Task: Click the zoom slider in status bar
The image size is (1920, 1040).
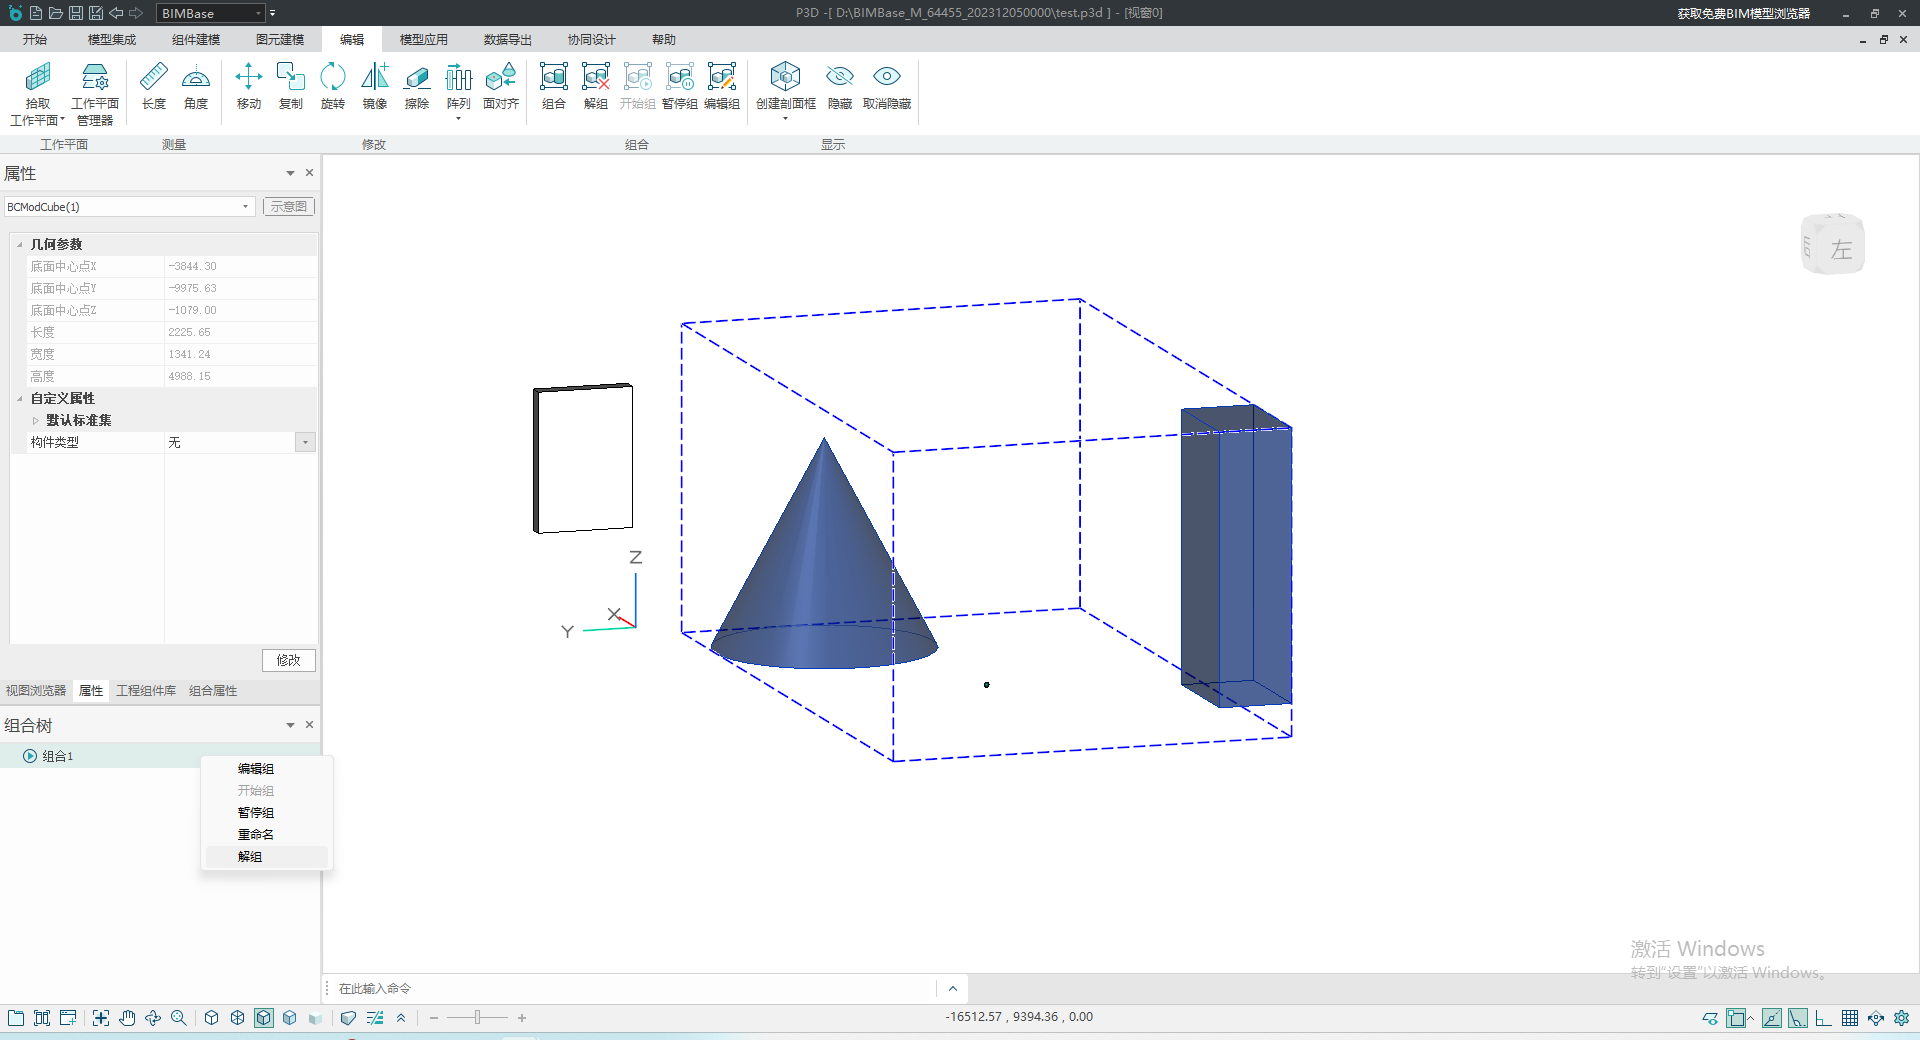Action: (x=478, y=1018)
